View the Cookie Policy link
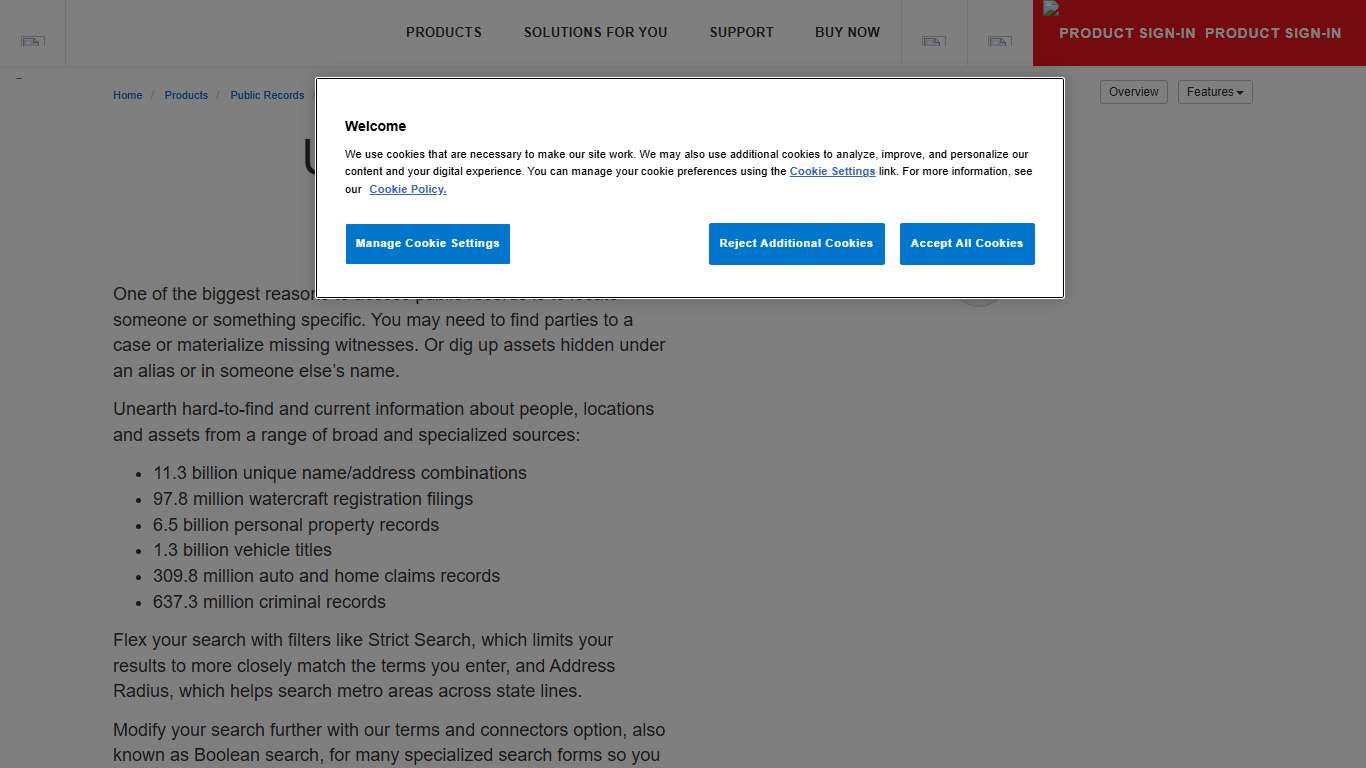1366x768 pixels. 407,189
